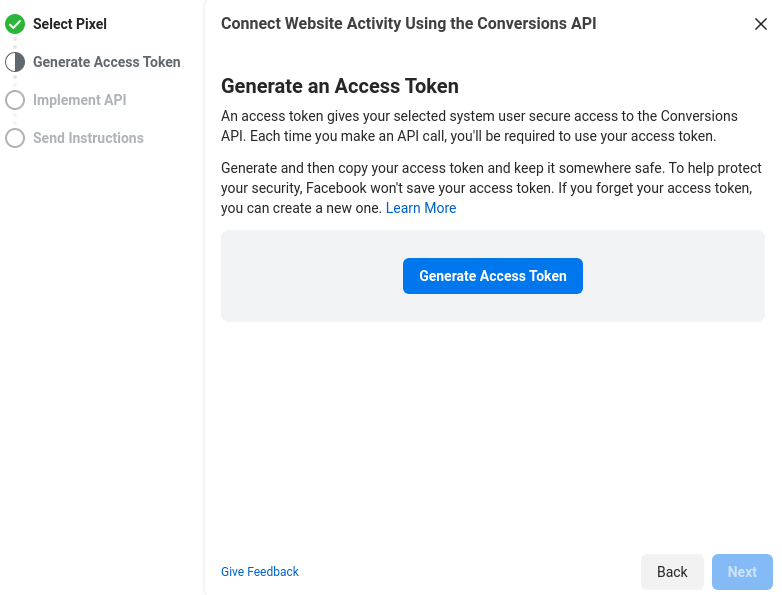Click the half-filled circle step progress icon
This screenshot has height=595, width=782.
pyautogui.click(x=15, y=62)
